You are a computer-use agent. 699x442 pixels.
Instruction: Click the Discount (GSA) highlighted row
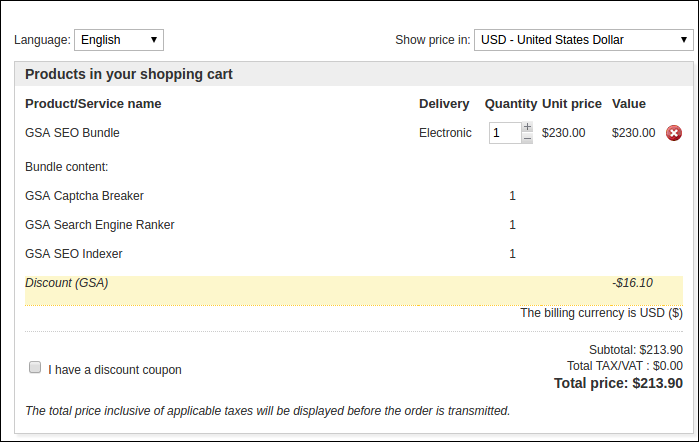354,291
